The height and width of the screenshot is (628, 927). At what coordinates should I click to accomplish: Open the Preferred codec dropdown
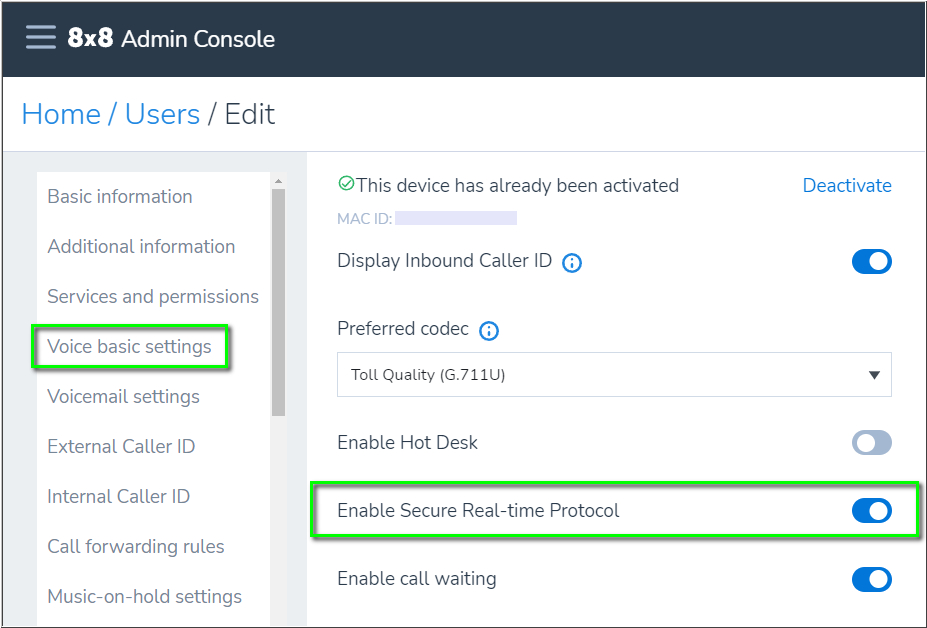(613, 375)
